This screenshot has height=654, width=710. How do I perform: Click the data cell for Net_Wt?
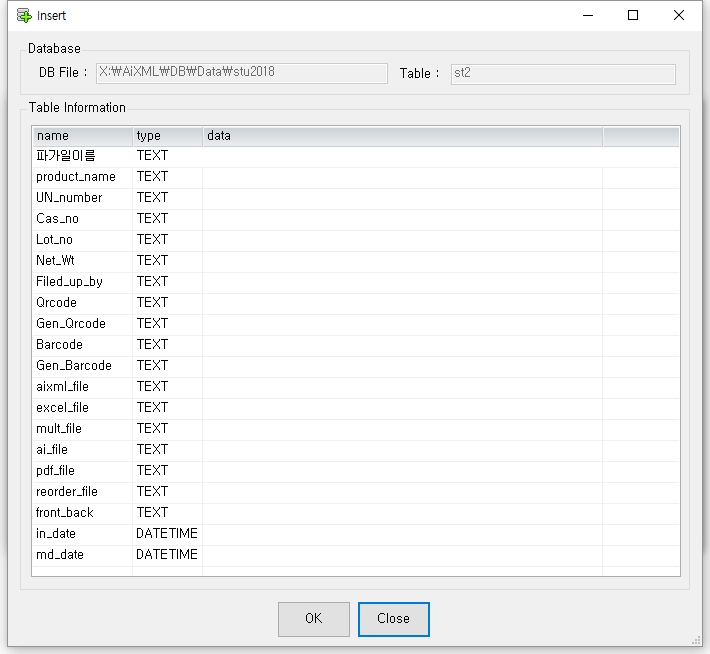pos(401,261)
